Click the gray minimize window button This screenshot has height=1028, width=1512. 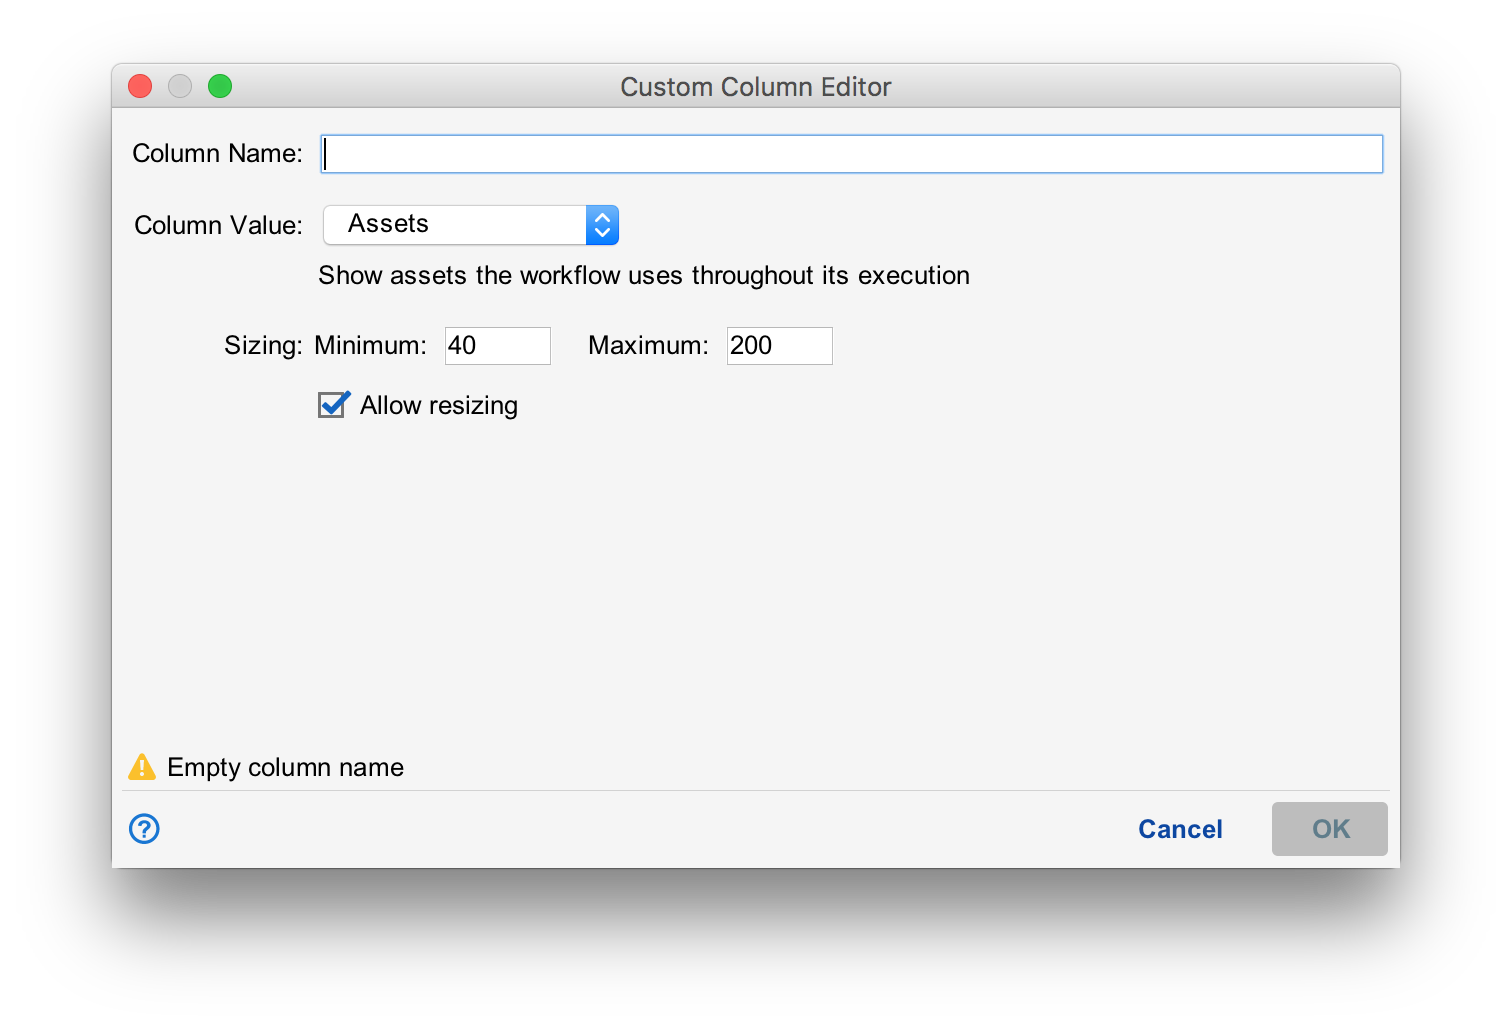tap(180, 87)
